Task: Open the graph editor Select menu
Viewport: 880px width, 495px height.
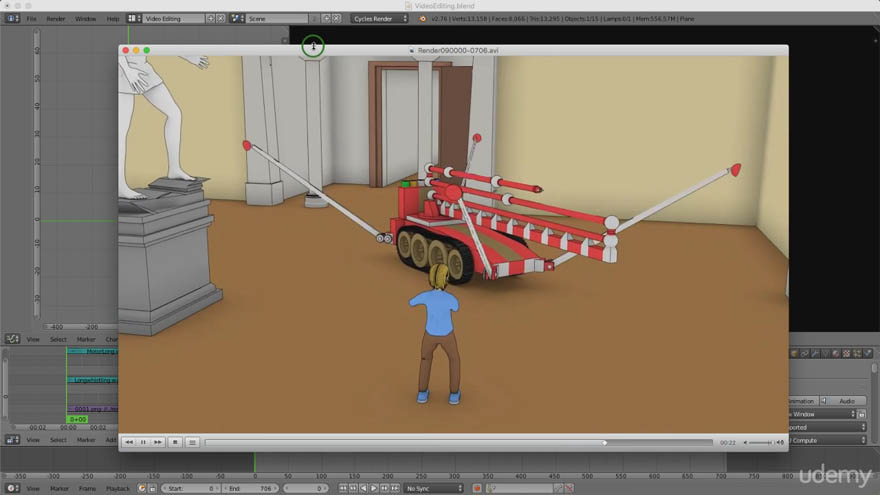Action: coord(58,339)
